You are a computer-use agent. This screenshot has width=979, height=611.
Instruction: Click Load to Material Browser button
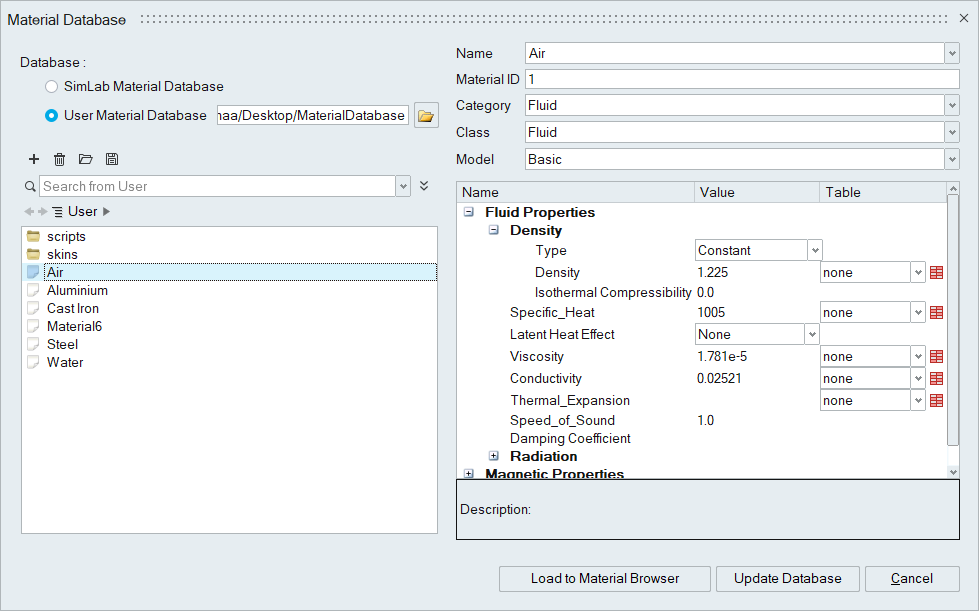click(x=605, y=578)
